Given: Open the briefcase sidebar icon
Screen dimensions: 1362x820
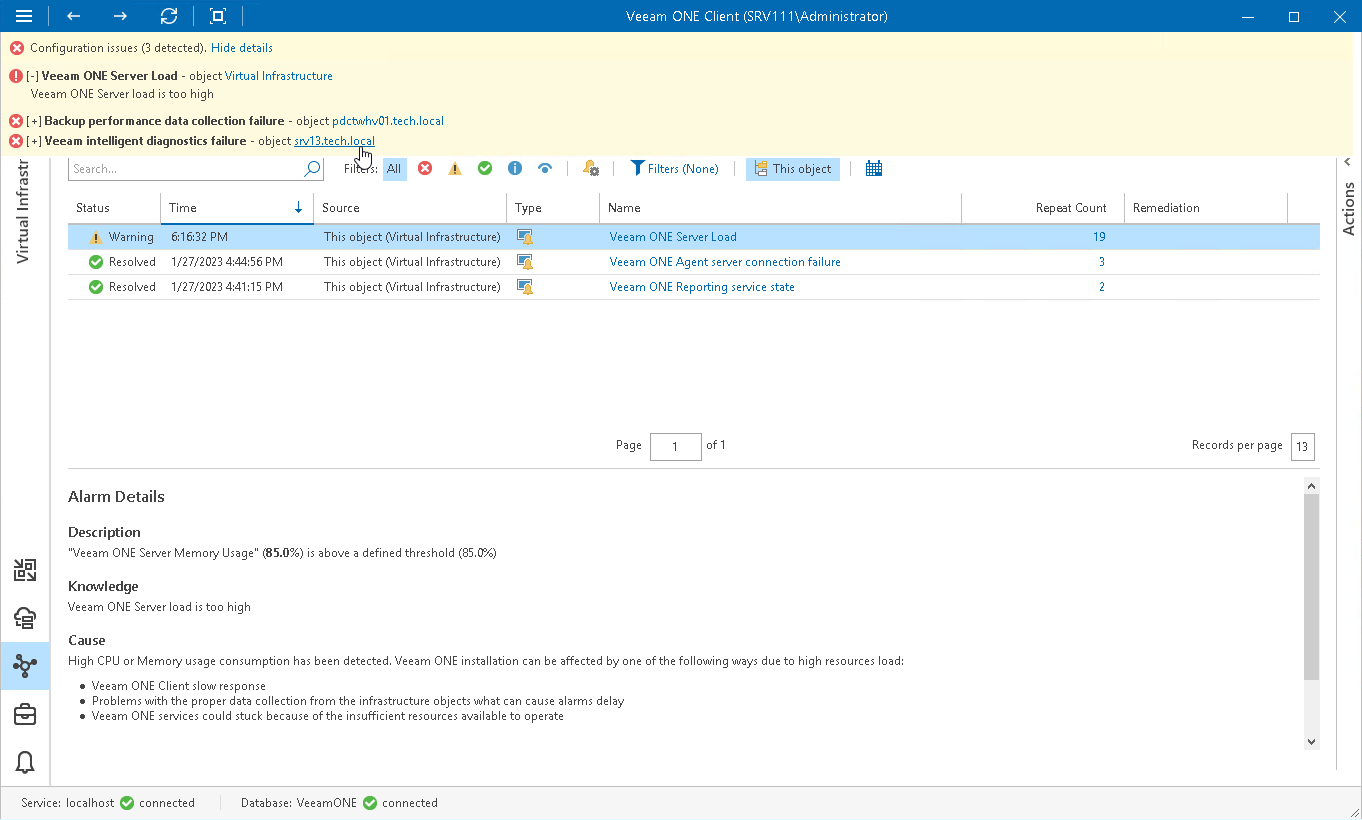Looking at the screenshot, I should (x=25, y=714).
